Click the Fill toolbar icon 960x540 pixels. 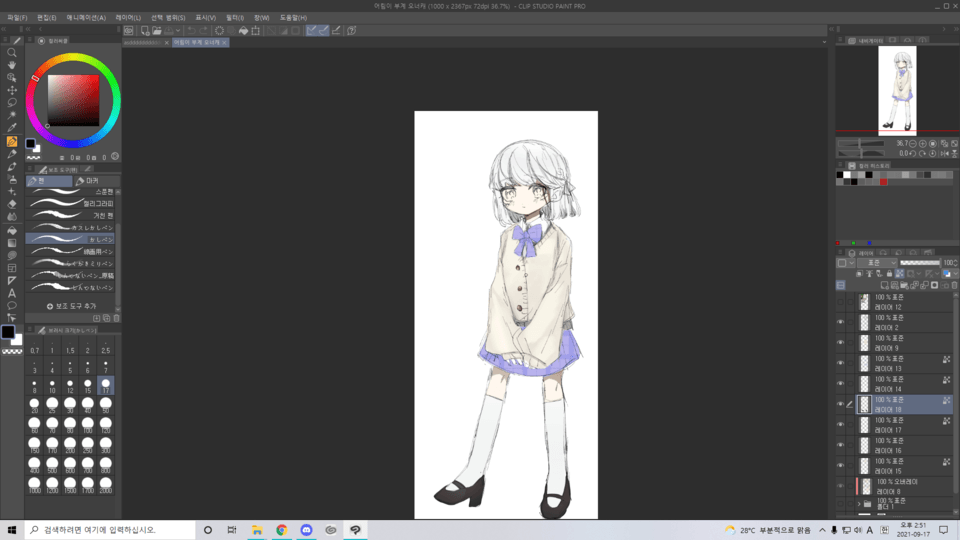243,30
